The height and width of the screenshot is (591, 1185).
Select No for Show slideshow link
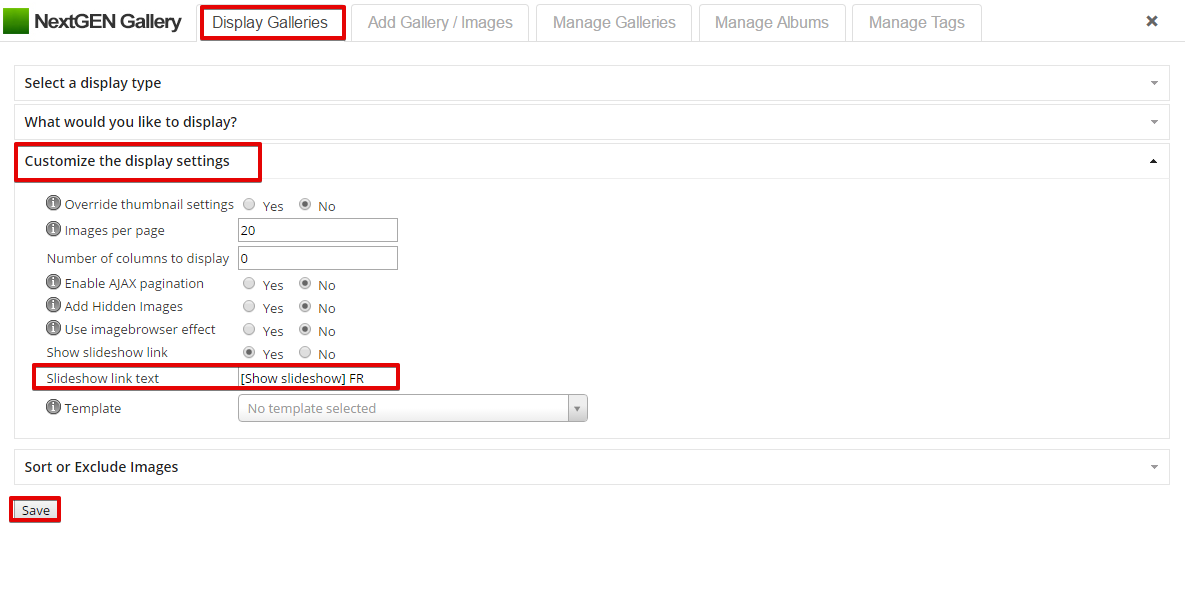coord(305,352)
